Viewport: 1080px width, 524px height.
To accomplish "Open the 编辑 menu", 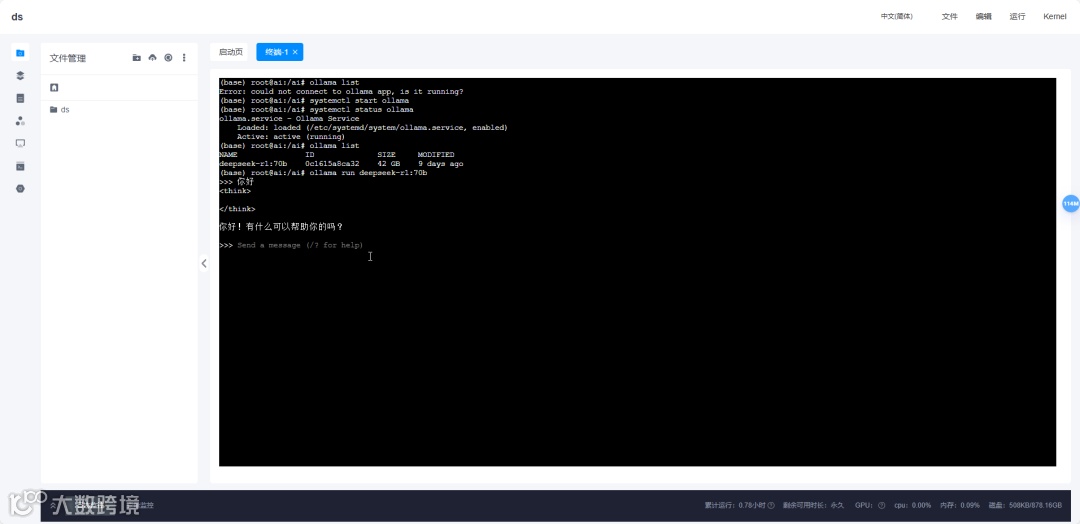I will [x=984, y=17].
